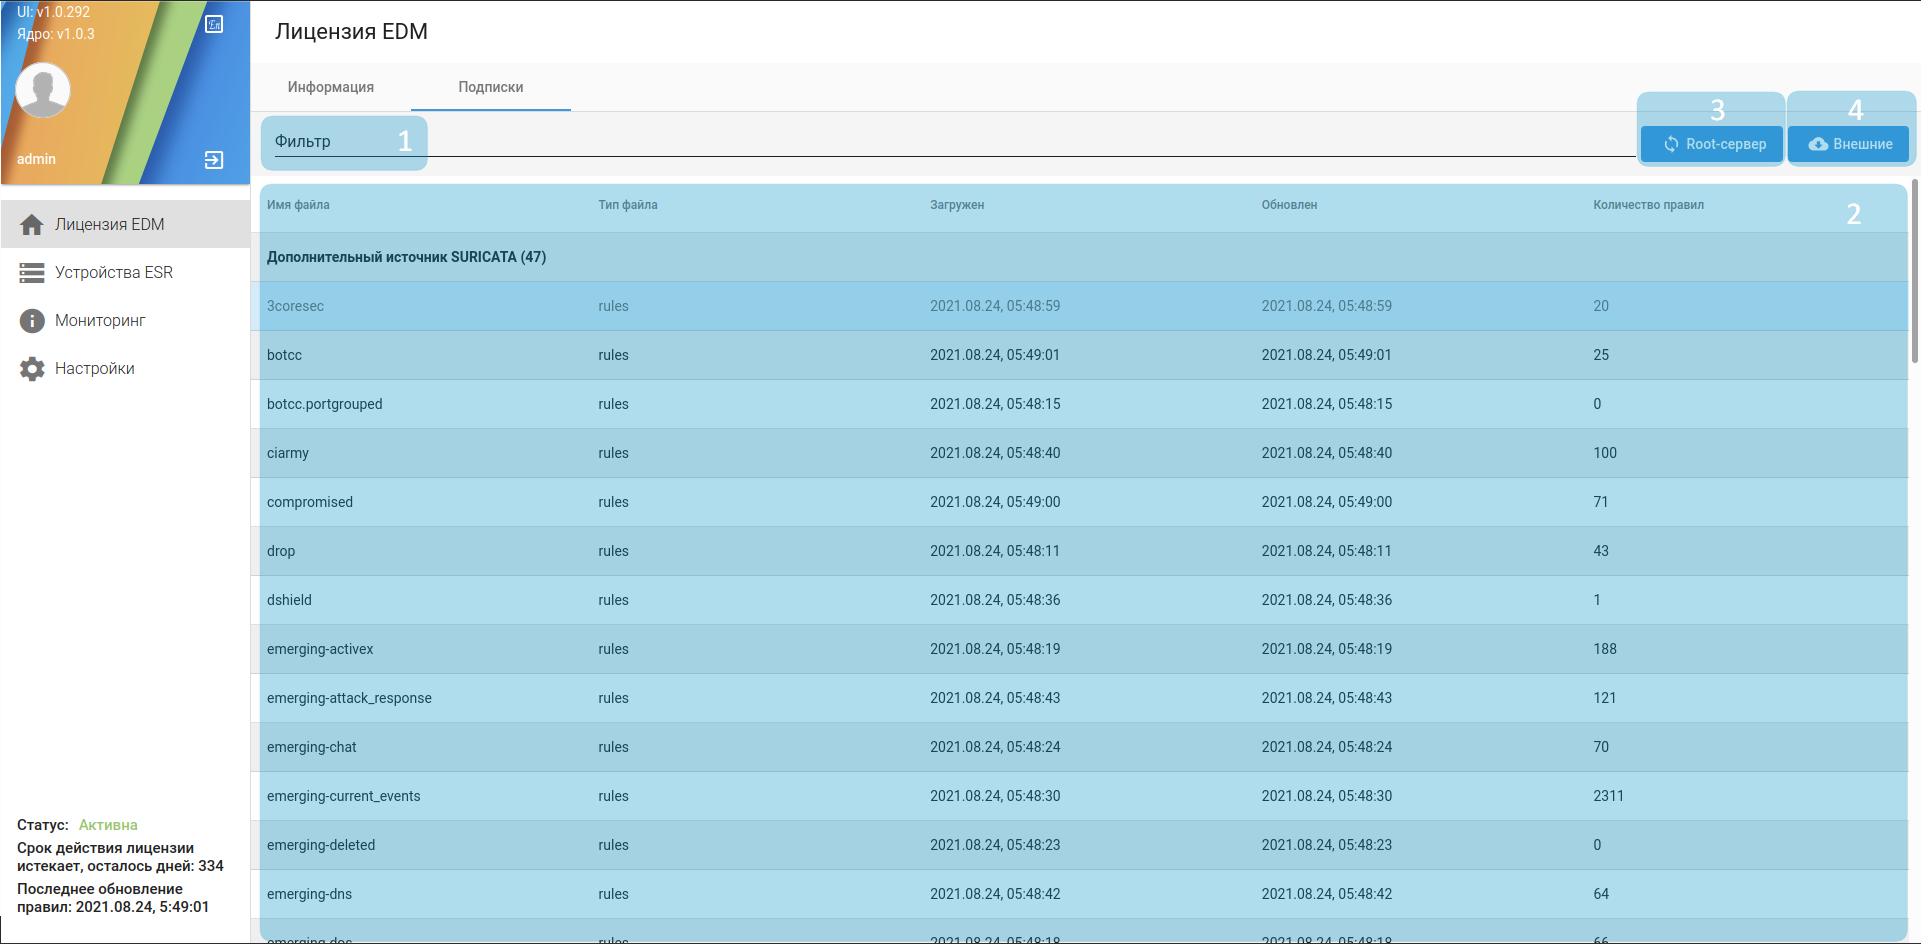Collapse the Дополнительный источник SURICATA group

(x=406, y=257)
